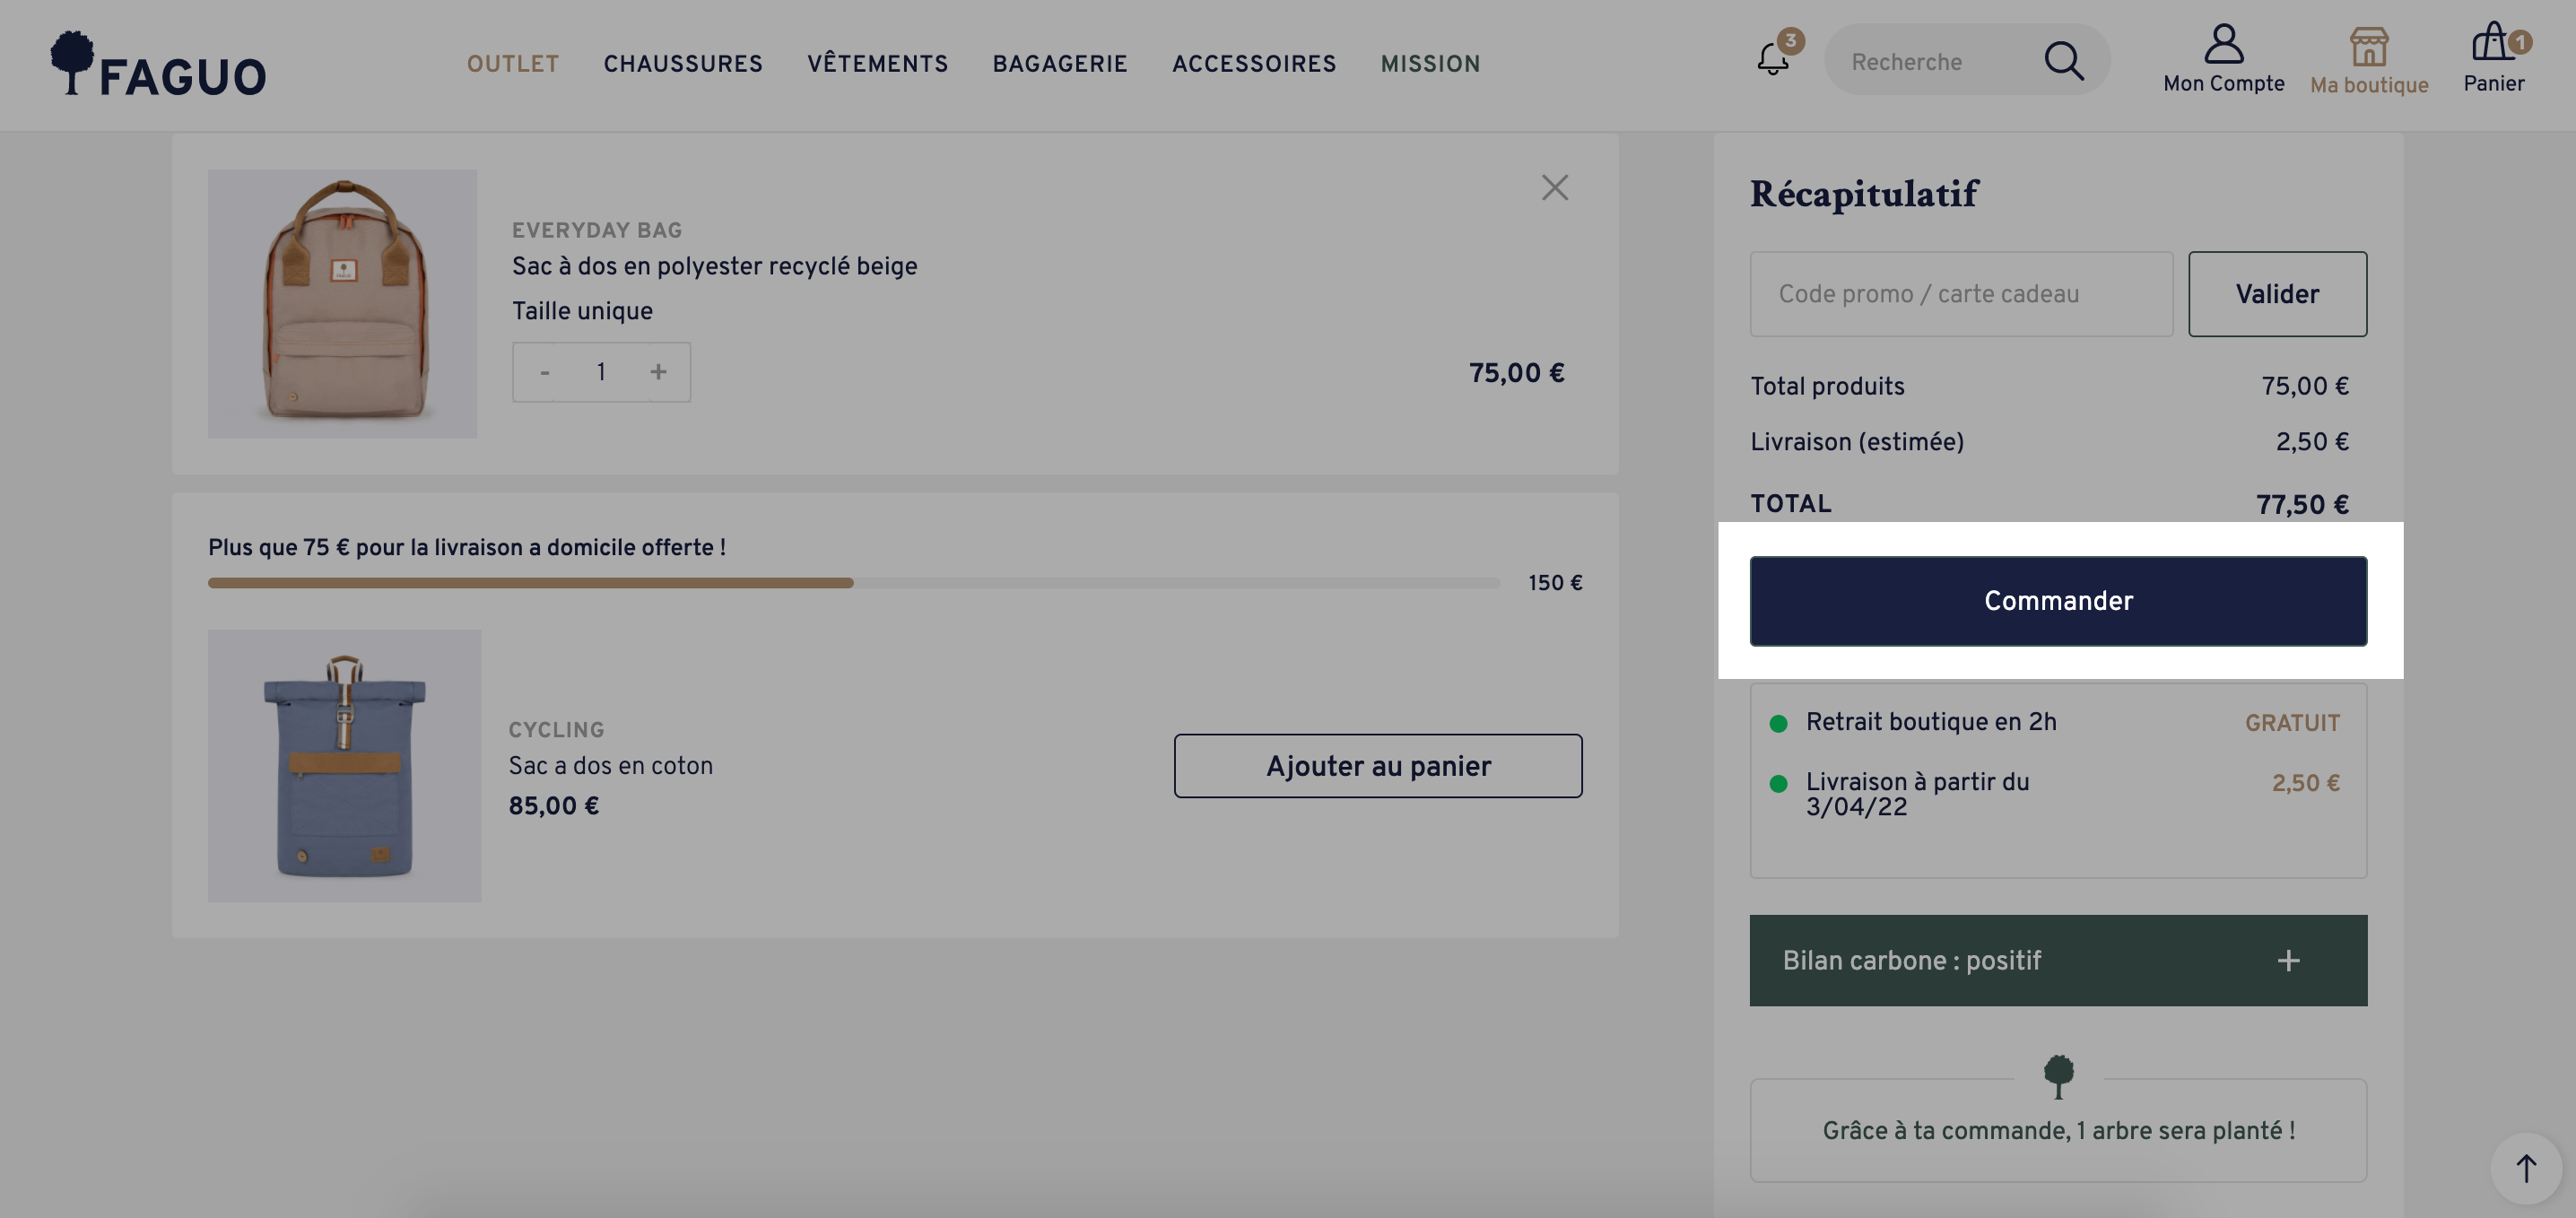
Task: Increase backpack quantity with the plus button
Action: pyautogui.click(x=658, y=372)
